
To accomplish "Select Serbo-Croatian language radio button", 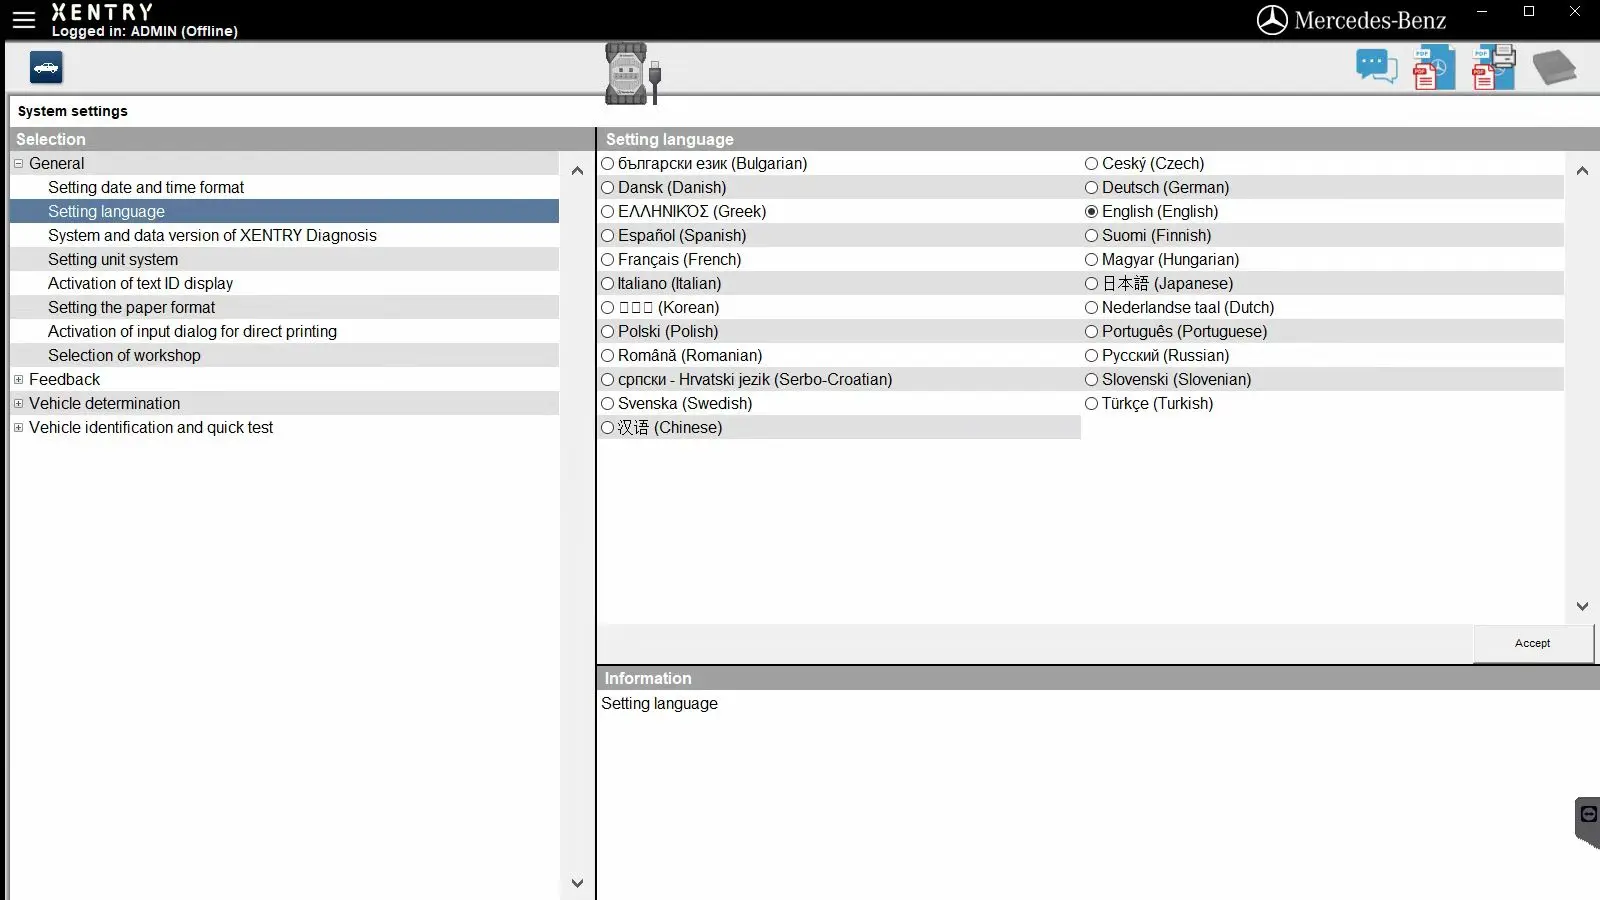I will coord(607,379).
